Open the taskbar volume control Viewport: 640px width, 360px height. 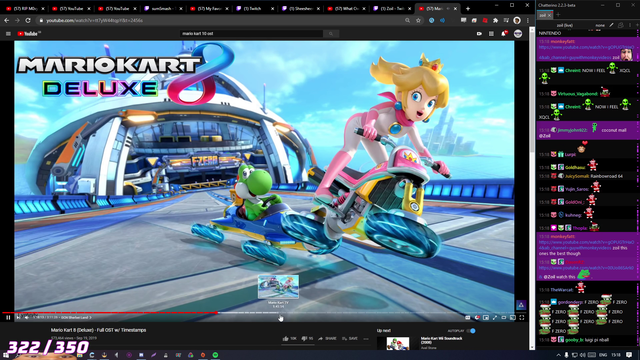583,355
